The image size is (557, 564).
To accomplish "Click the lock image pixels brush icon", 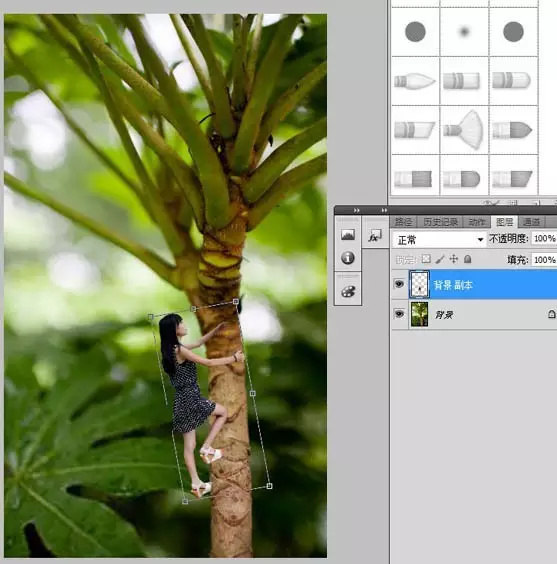I will [440, 259].
